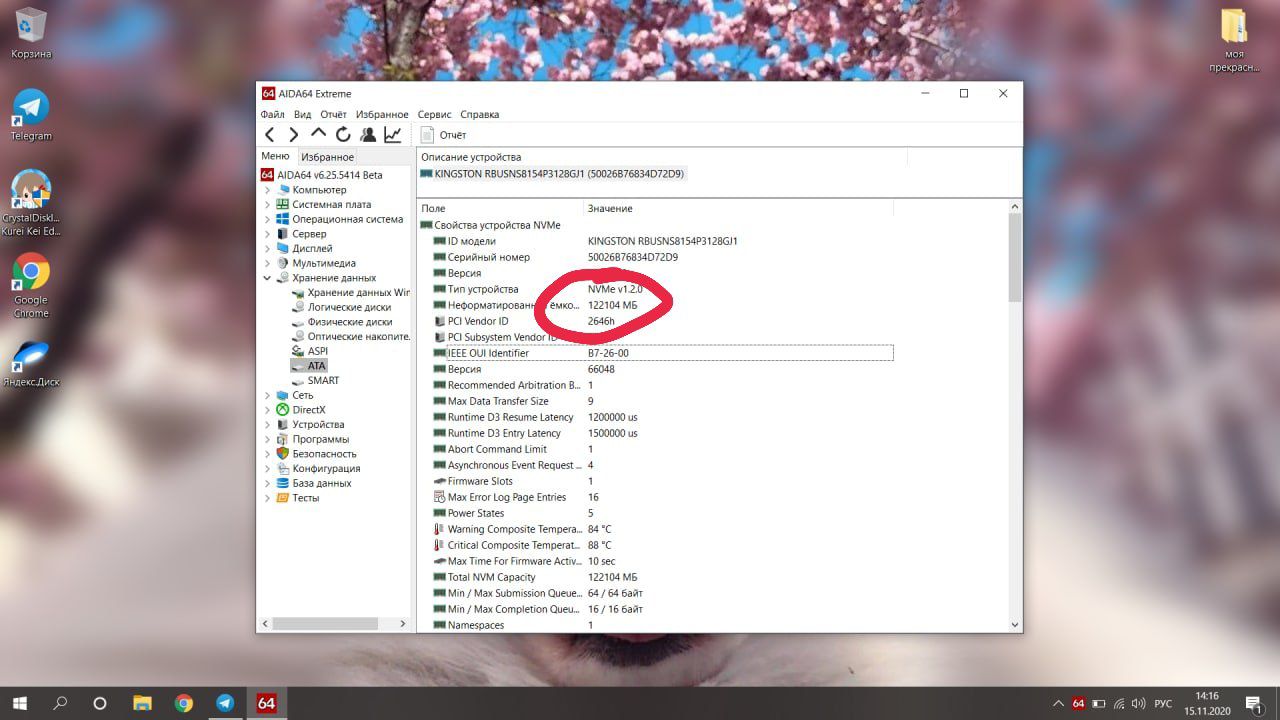The height and width of the screenshot is (720, 1280).
Task: Select the ASPI tree item
Action: [x=310, y=351]
